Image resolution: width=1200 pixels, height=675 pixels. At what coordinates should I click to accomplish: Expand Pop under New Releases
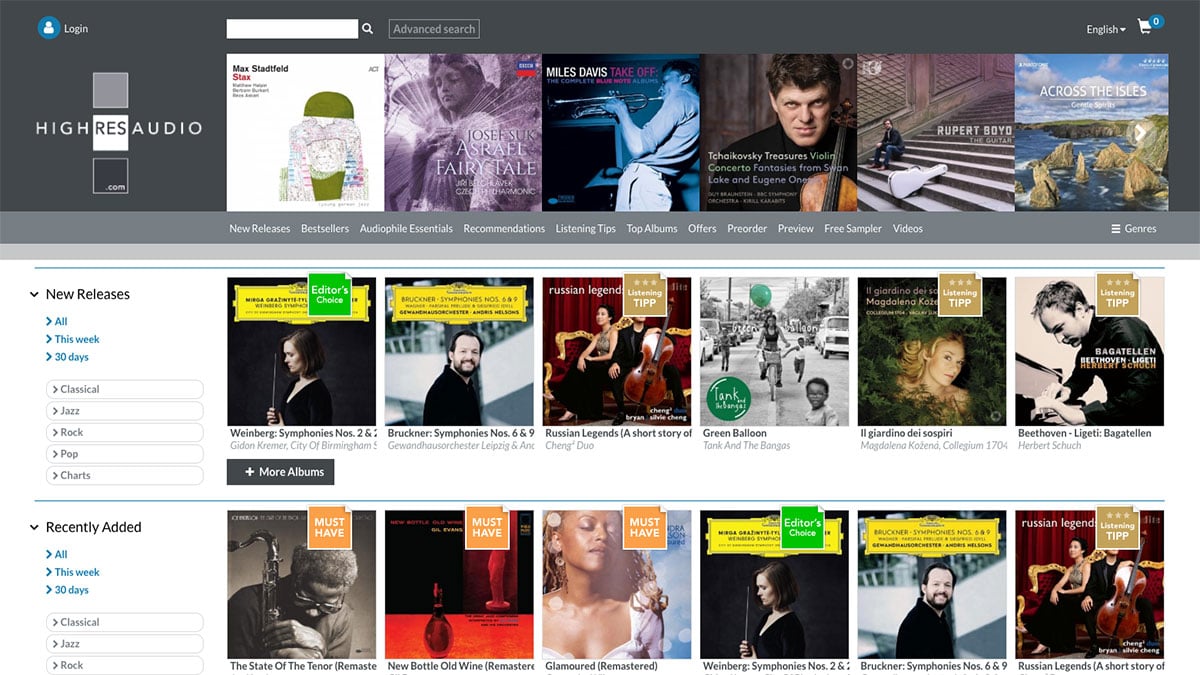pyautogui.click(x=125, y=454)
